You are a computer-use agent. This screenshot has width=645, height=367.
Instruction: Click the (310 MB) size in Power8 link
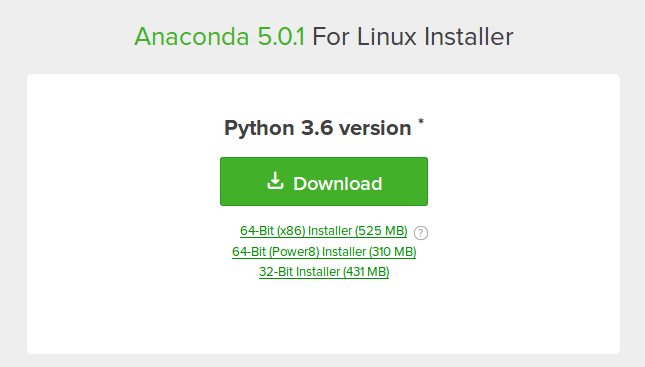[392, 252]
